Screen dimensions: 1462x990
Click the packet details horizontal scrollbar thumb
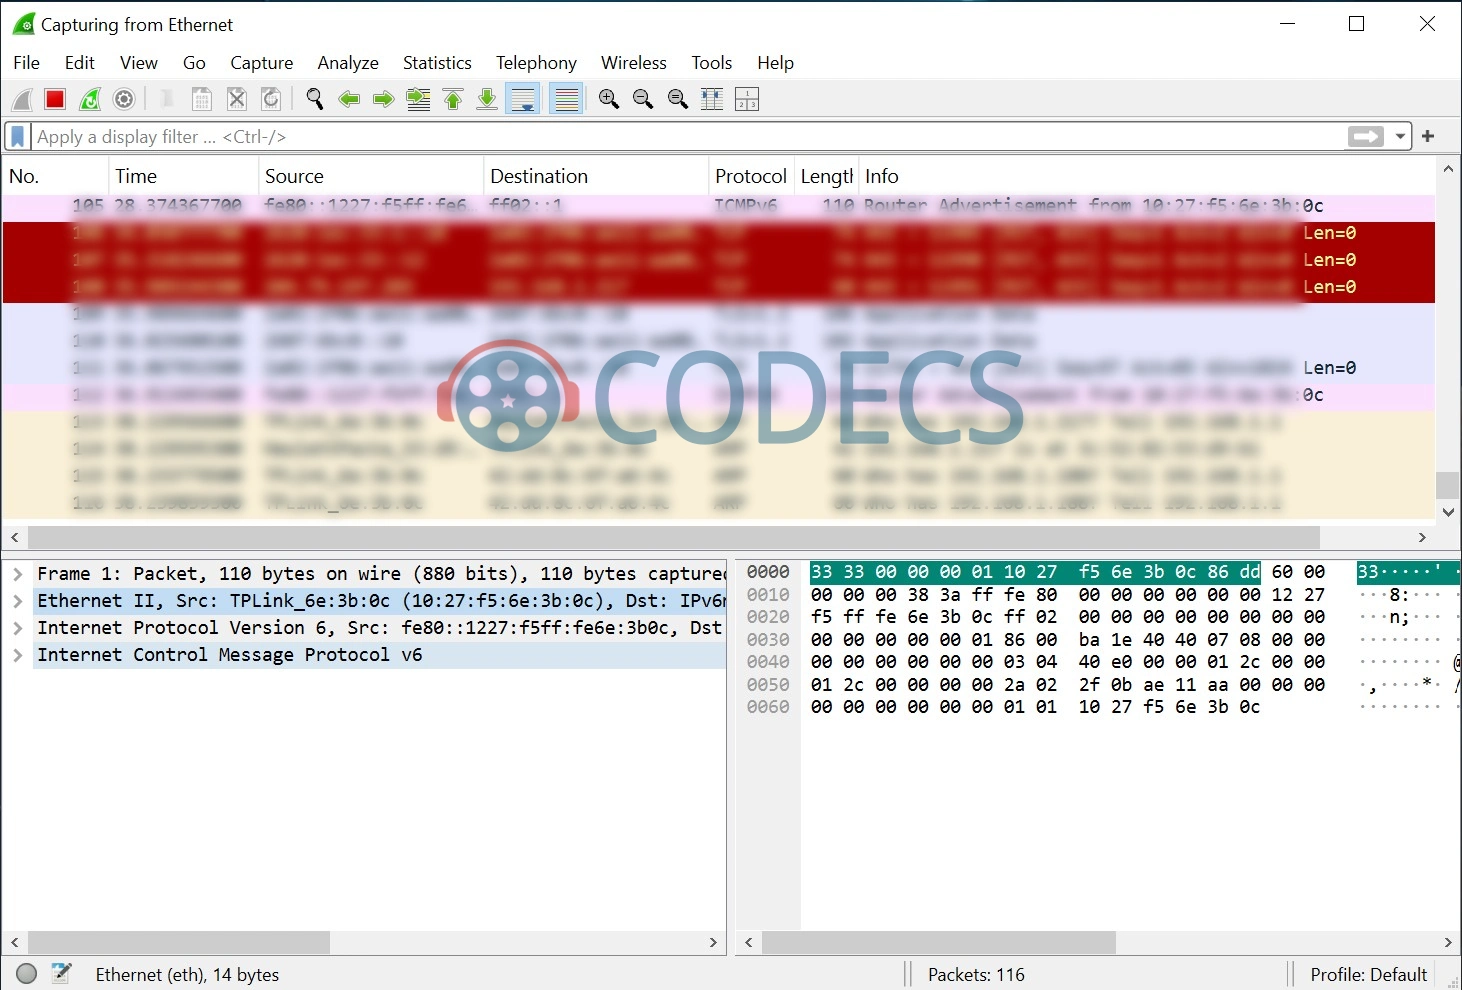179,942
